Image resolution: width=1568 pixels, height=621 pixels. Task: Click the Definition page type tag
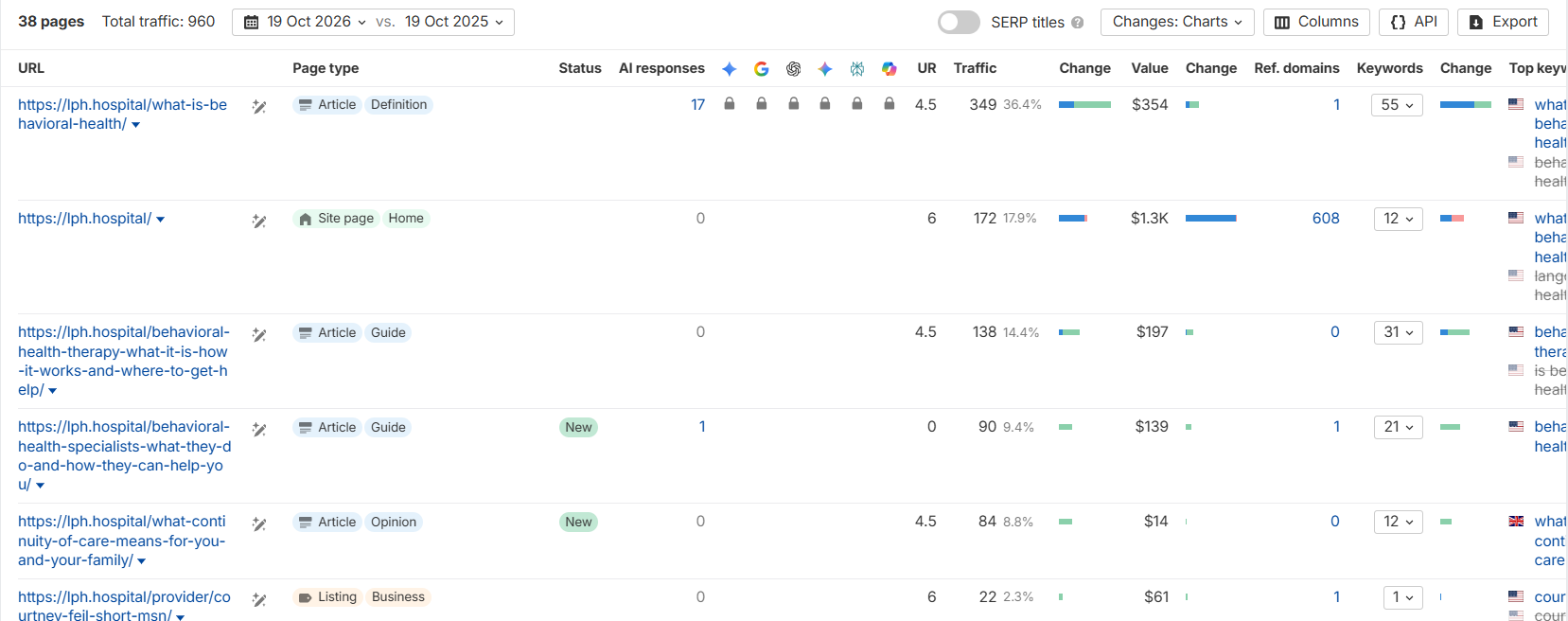point(399,104)
